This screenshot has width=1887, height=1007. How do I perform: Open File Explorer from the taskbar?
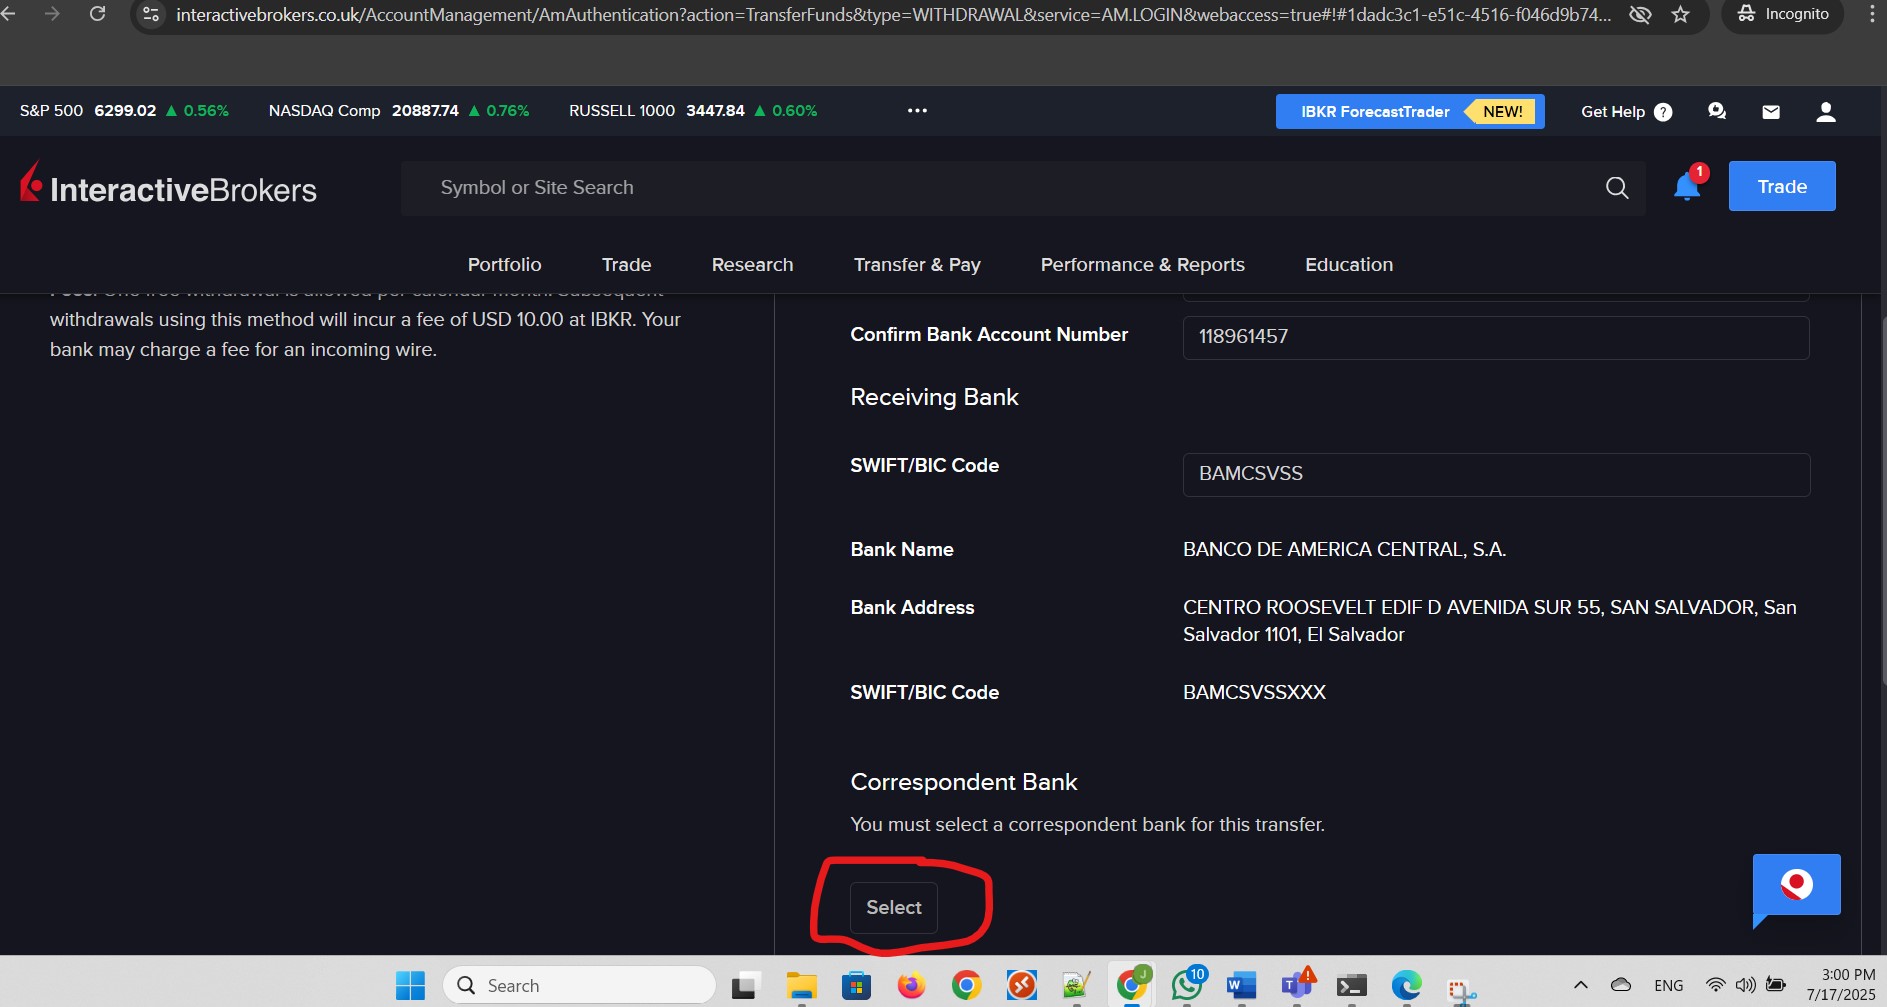(801, 985)
